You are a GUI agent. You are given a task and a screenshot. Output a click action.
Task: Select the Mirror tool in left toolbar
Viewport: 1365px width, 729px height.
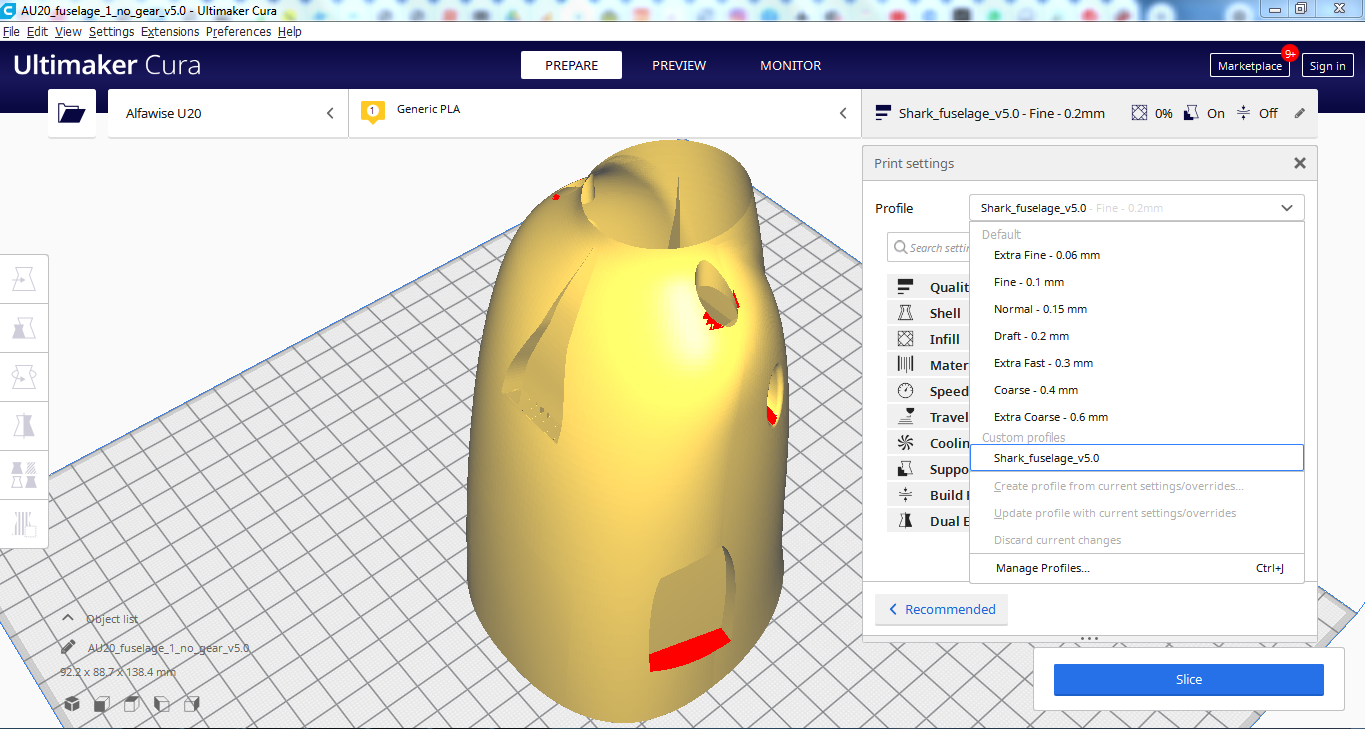click(24, 426)
